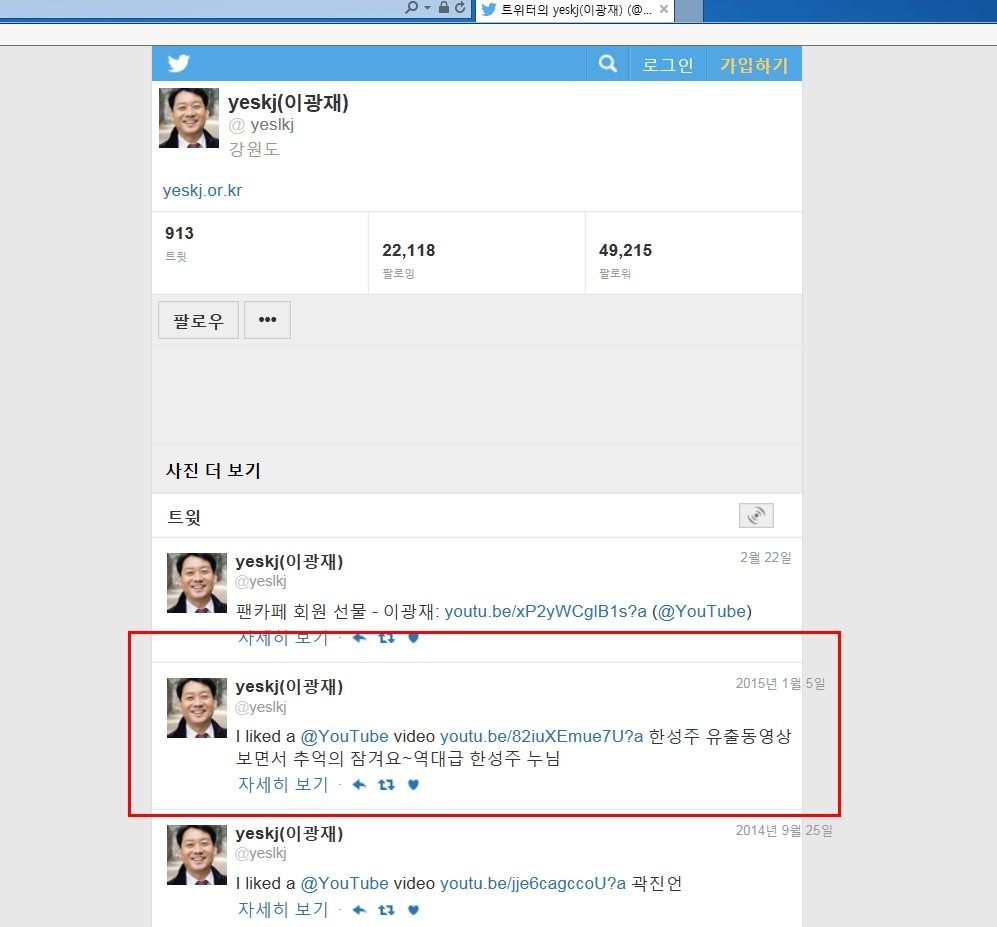The image size is (997, 927).
Task: Like the 곽진언 tweet
Action: point(413,910)
